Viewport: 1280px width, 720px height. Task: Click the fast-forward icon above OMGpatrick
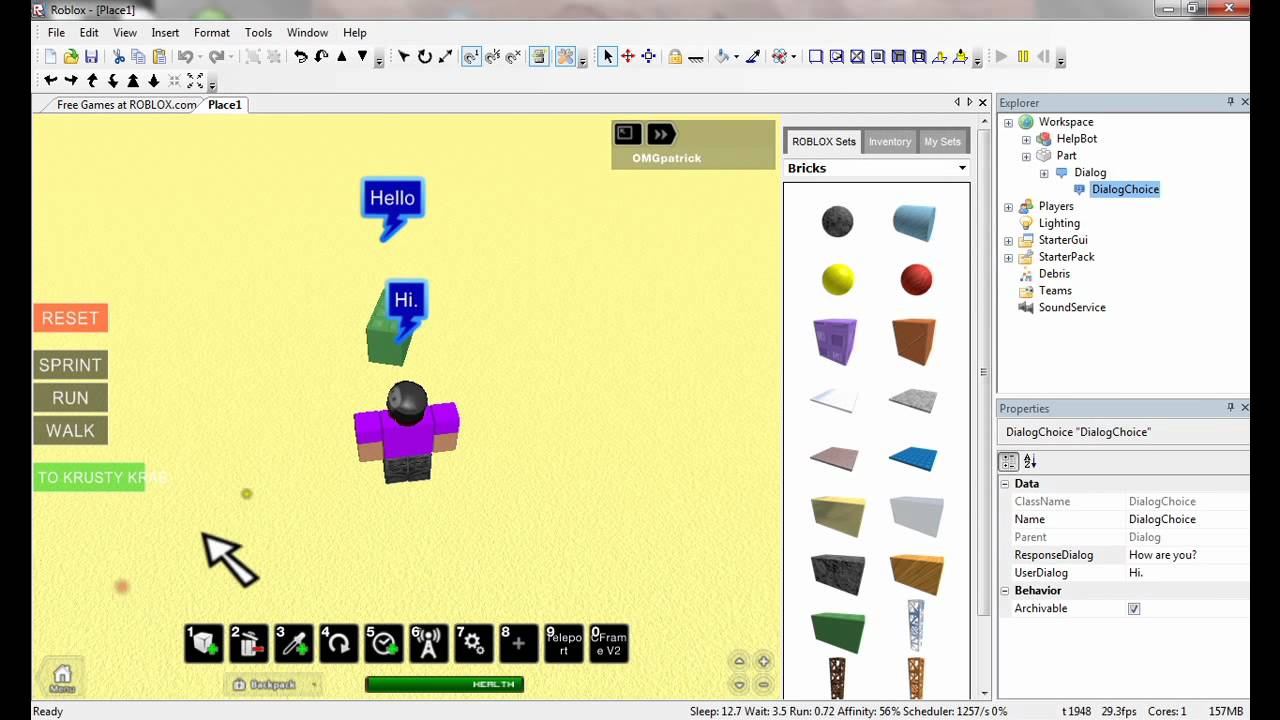point(661,134)
